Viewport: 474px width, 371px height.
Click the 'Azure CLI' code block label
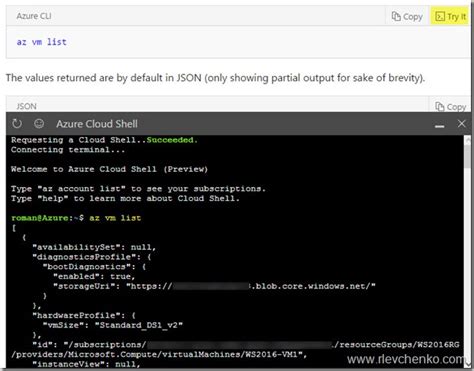click(34, 16)
